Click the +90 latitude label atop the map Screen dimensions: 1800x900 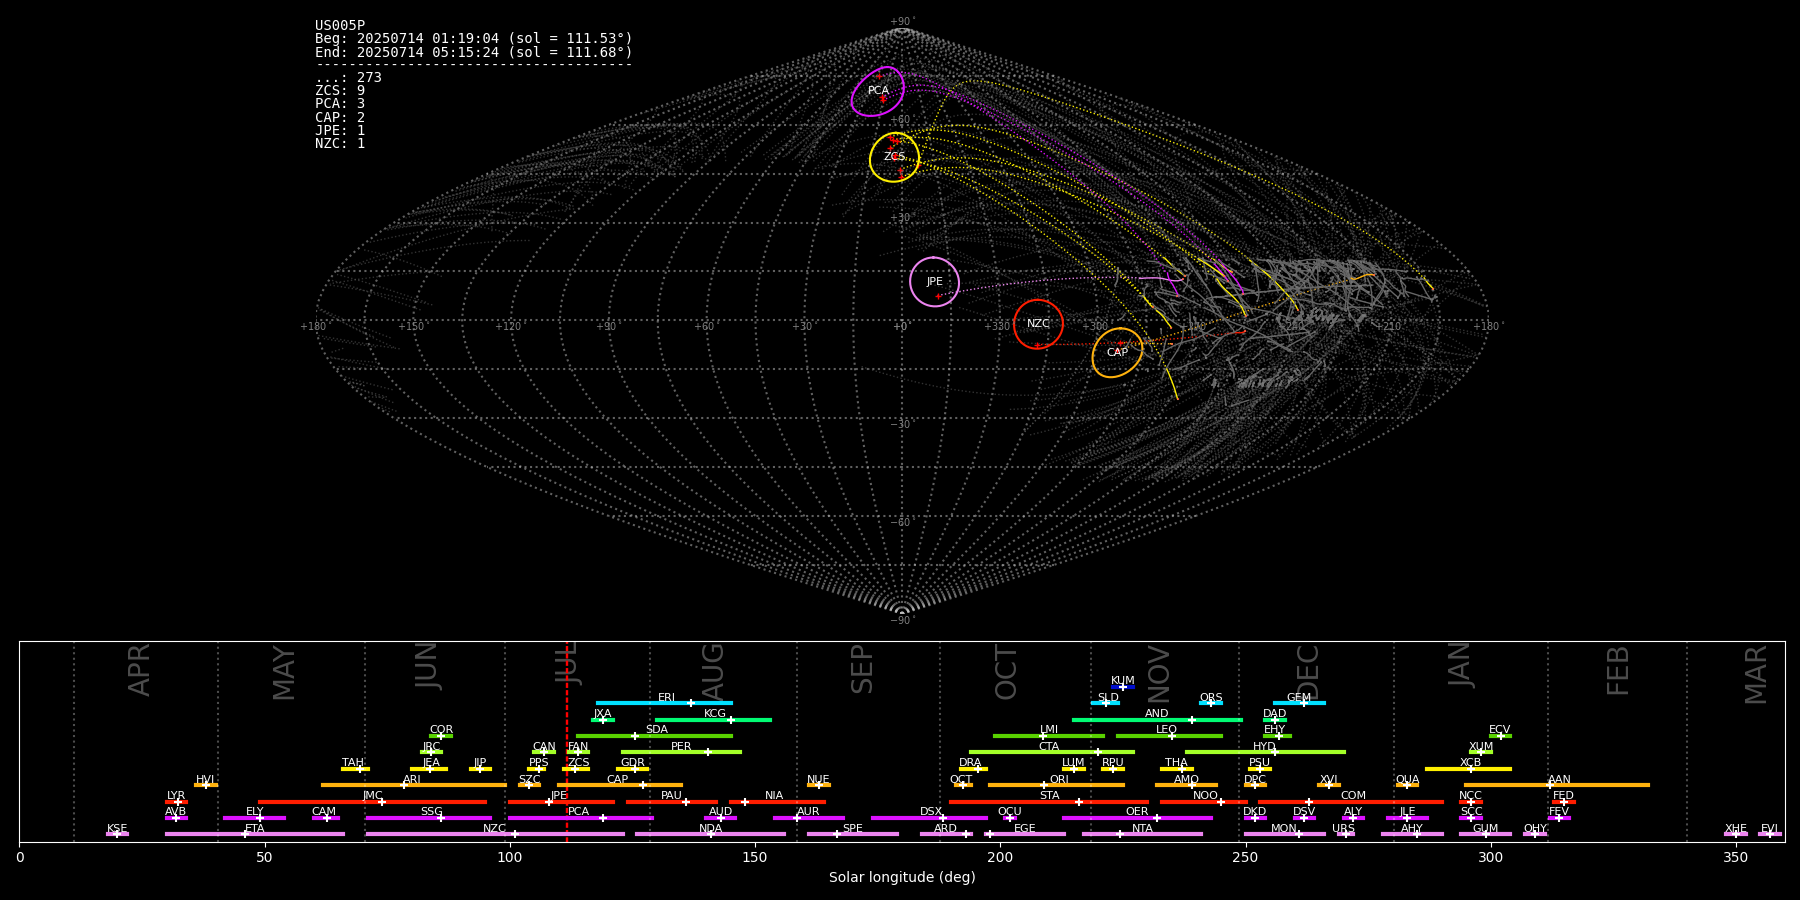[x=902, y=22]
